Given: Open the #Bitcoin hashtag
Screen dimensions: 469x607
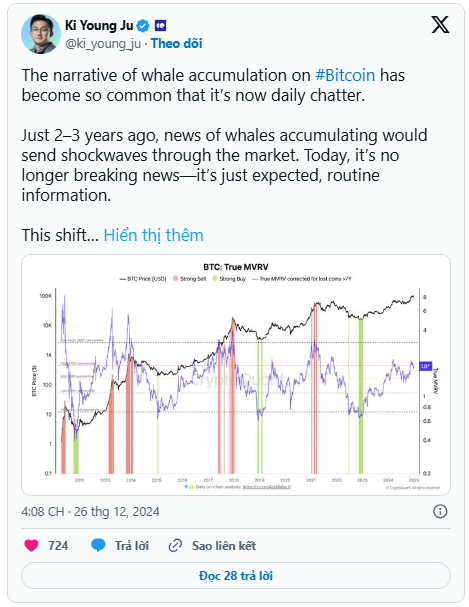Looking at the screenshot, I should [x=345, y=75].
